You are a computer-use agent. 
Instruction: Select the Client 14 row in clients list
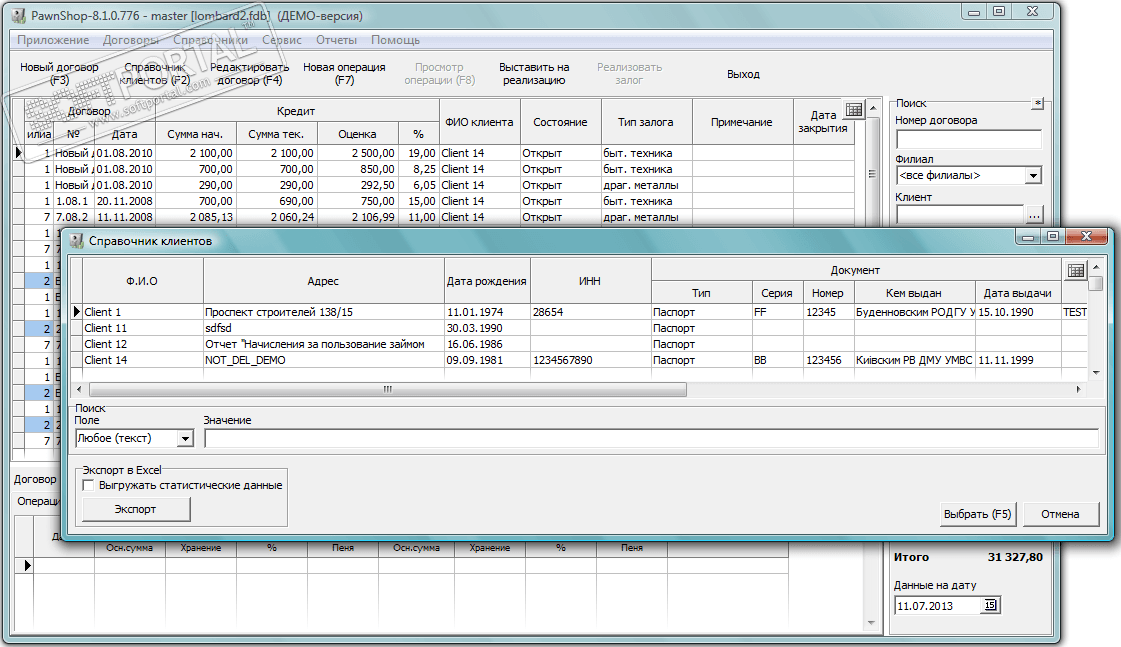coord(579,360)
